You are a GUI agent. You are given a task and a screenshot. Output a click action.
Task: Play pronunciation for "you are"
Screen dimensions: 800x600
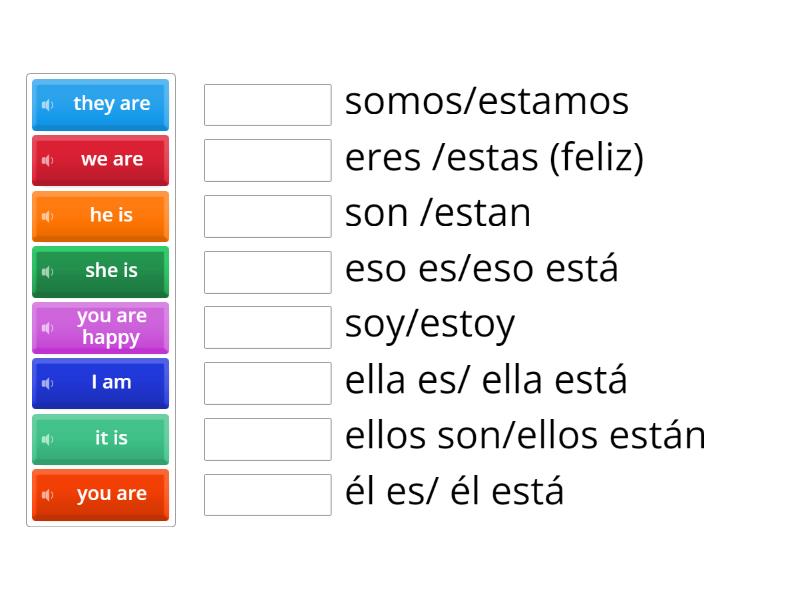coord(48,494)
